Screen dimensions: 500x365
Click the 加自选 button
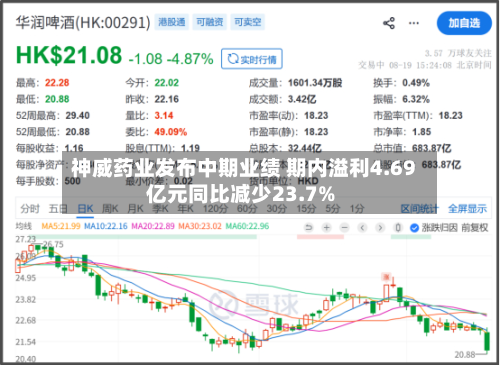(464, 23)
